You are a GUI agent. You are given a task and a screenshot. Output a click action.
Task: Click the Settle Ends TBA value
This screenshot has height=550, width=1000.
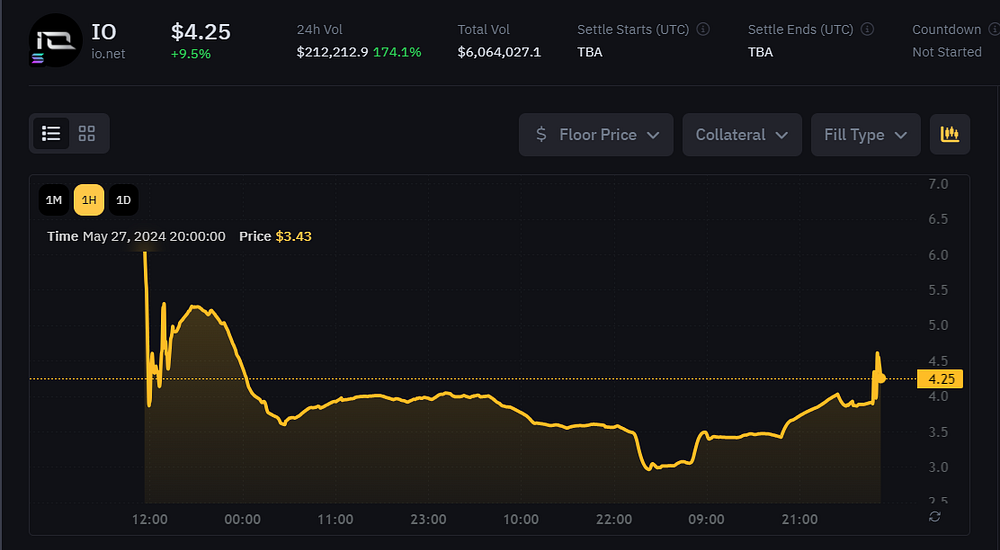click(x=760, y=52)
